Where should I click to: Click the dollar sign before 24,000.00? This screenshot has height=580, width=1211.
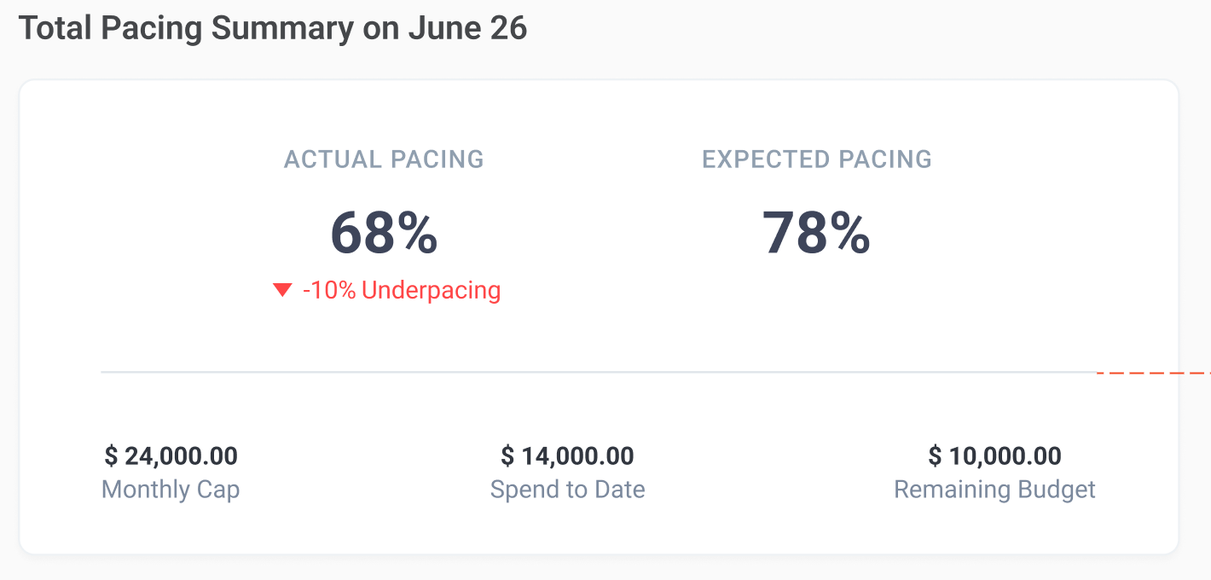click(111, 457)
